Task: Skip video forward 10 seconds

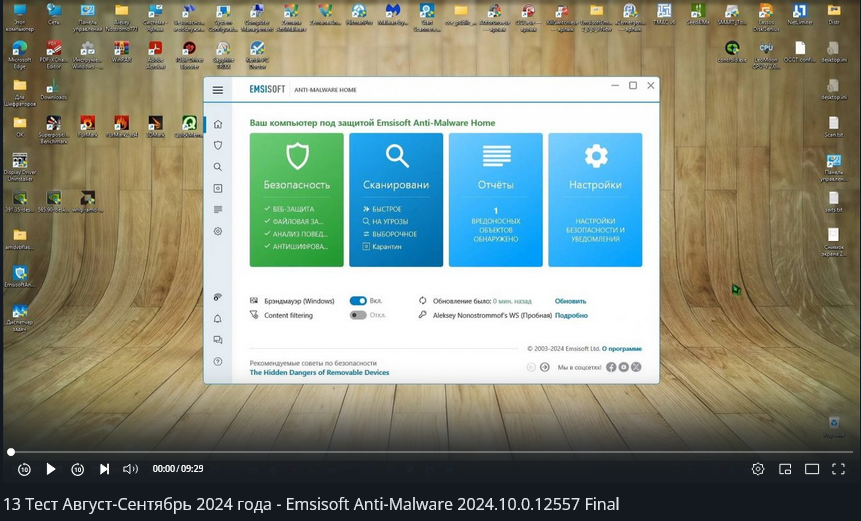Action: click(77, 469)
